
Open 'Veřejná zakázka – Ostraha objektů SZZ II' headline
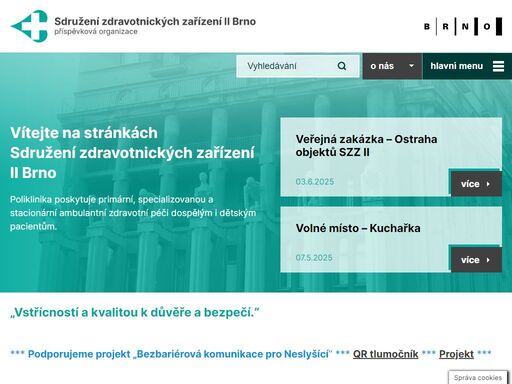(366, 145)
